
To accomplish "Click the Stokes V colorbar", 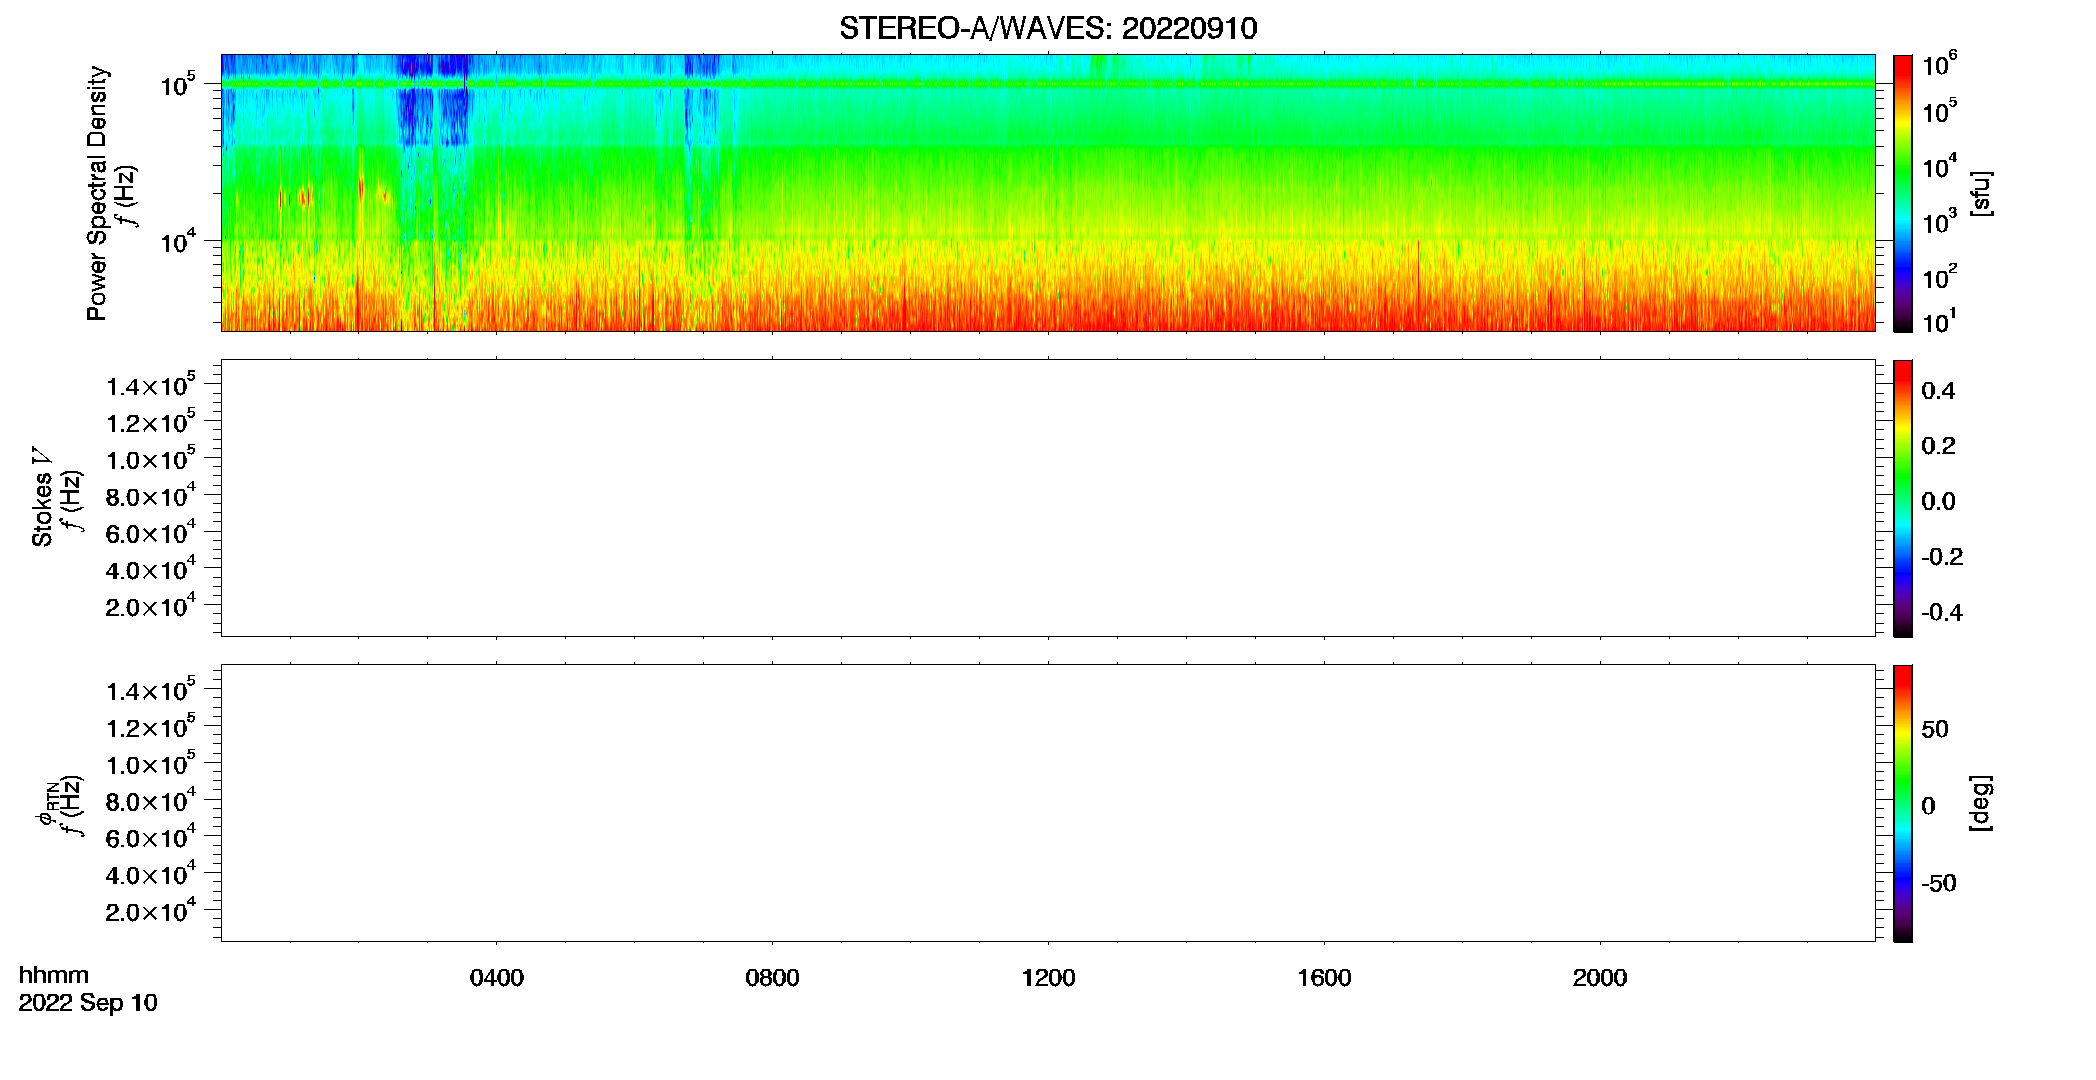I will (x=1903, y=498).
